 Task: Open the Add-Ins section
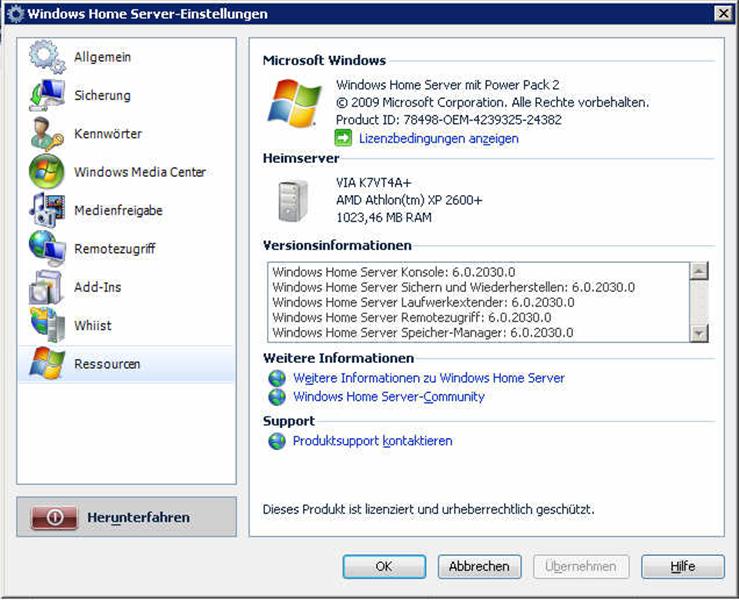point(98,287)
